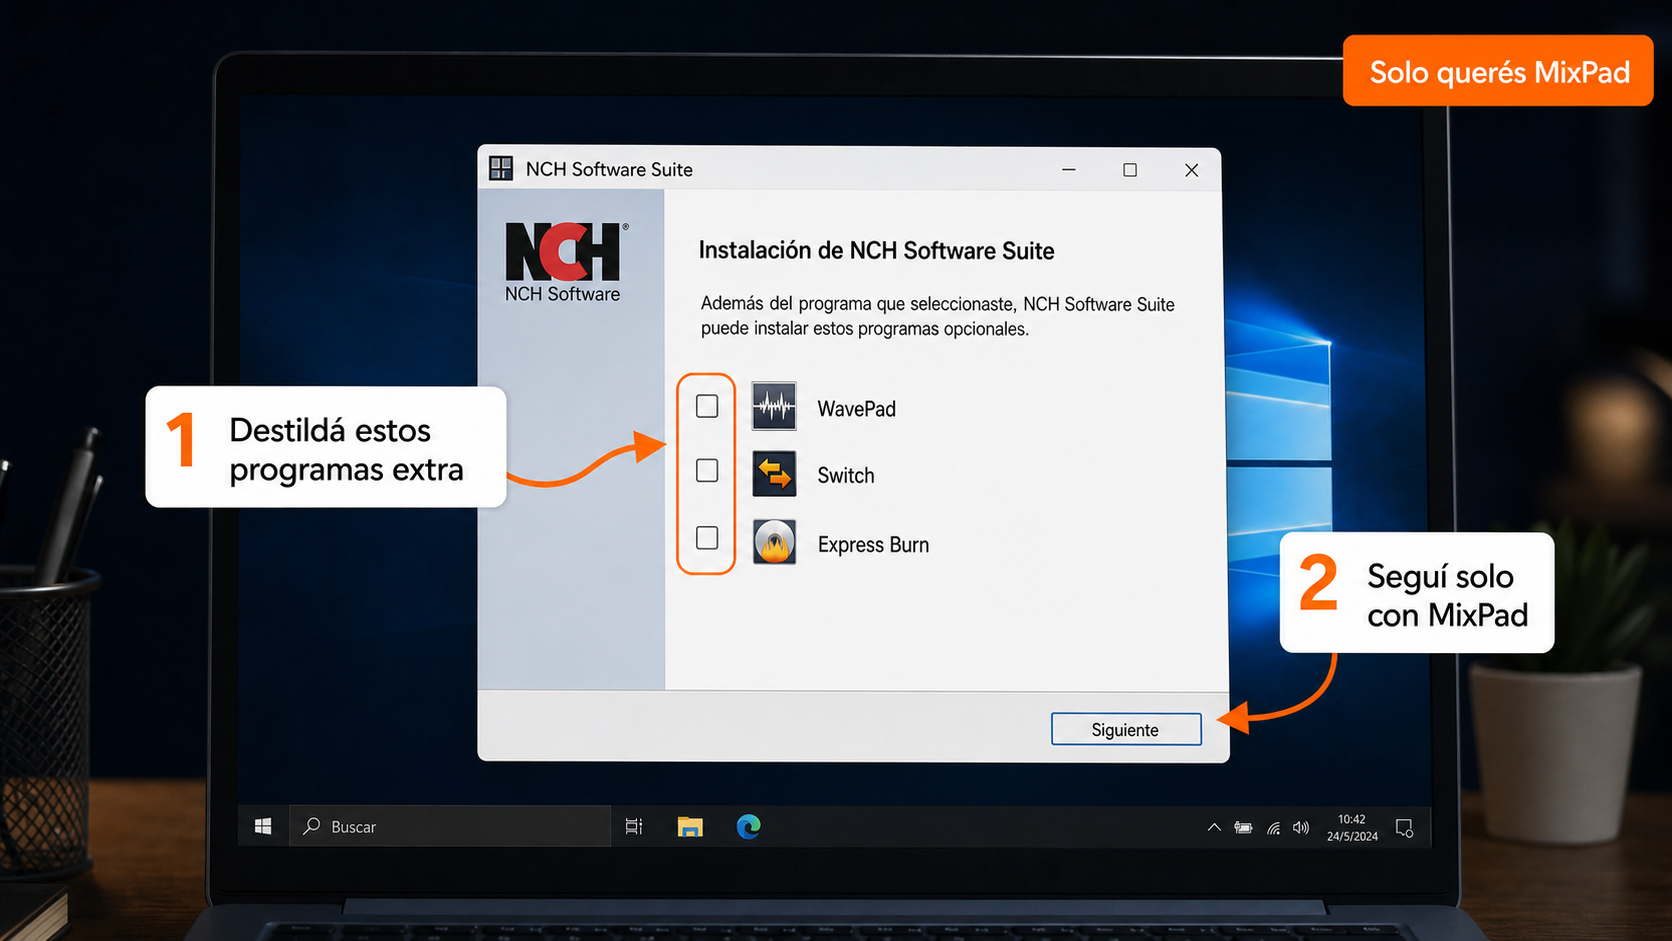Click the WavePad waveform icon

[774, 406]
